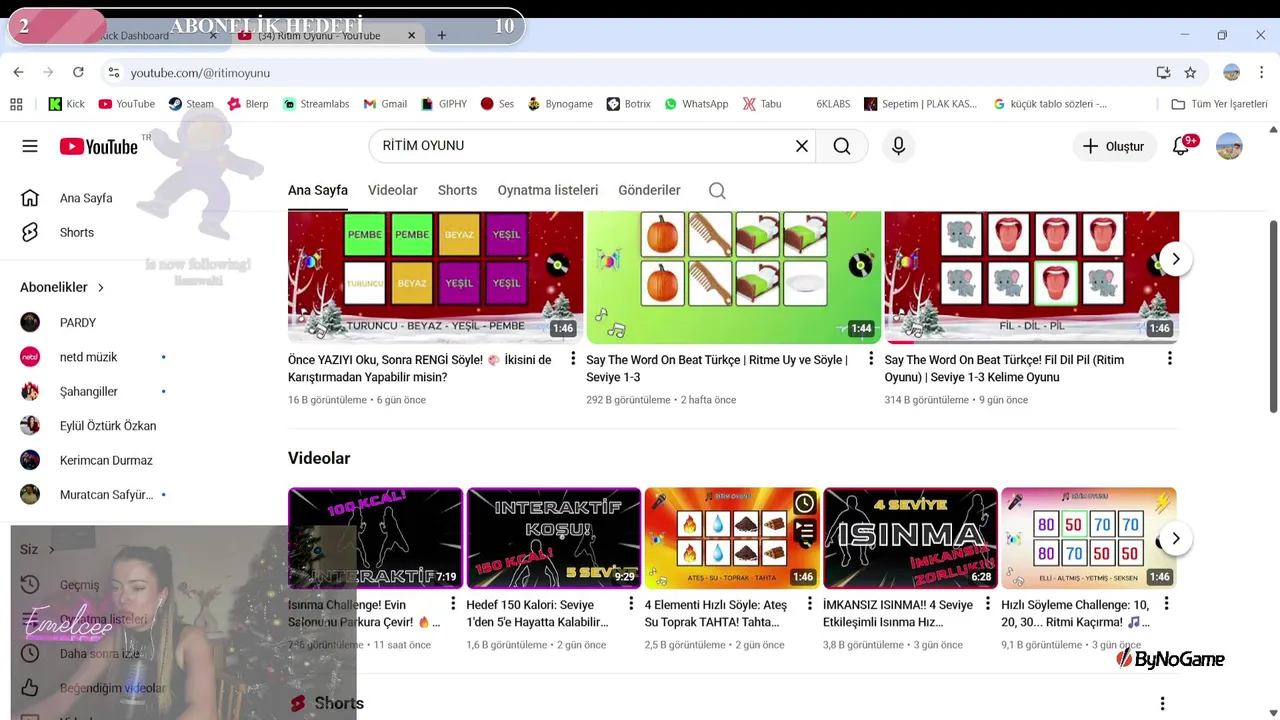Click the YouTube logo

pos(99,146)
